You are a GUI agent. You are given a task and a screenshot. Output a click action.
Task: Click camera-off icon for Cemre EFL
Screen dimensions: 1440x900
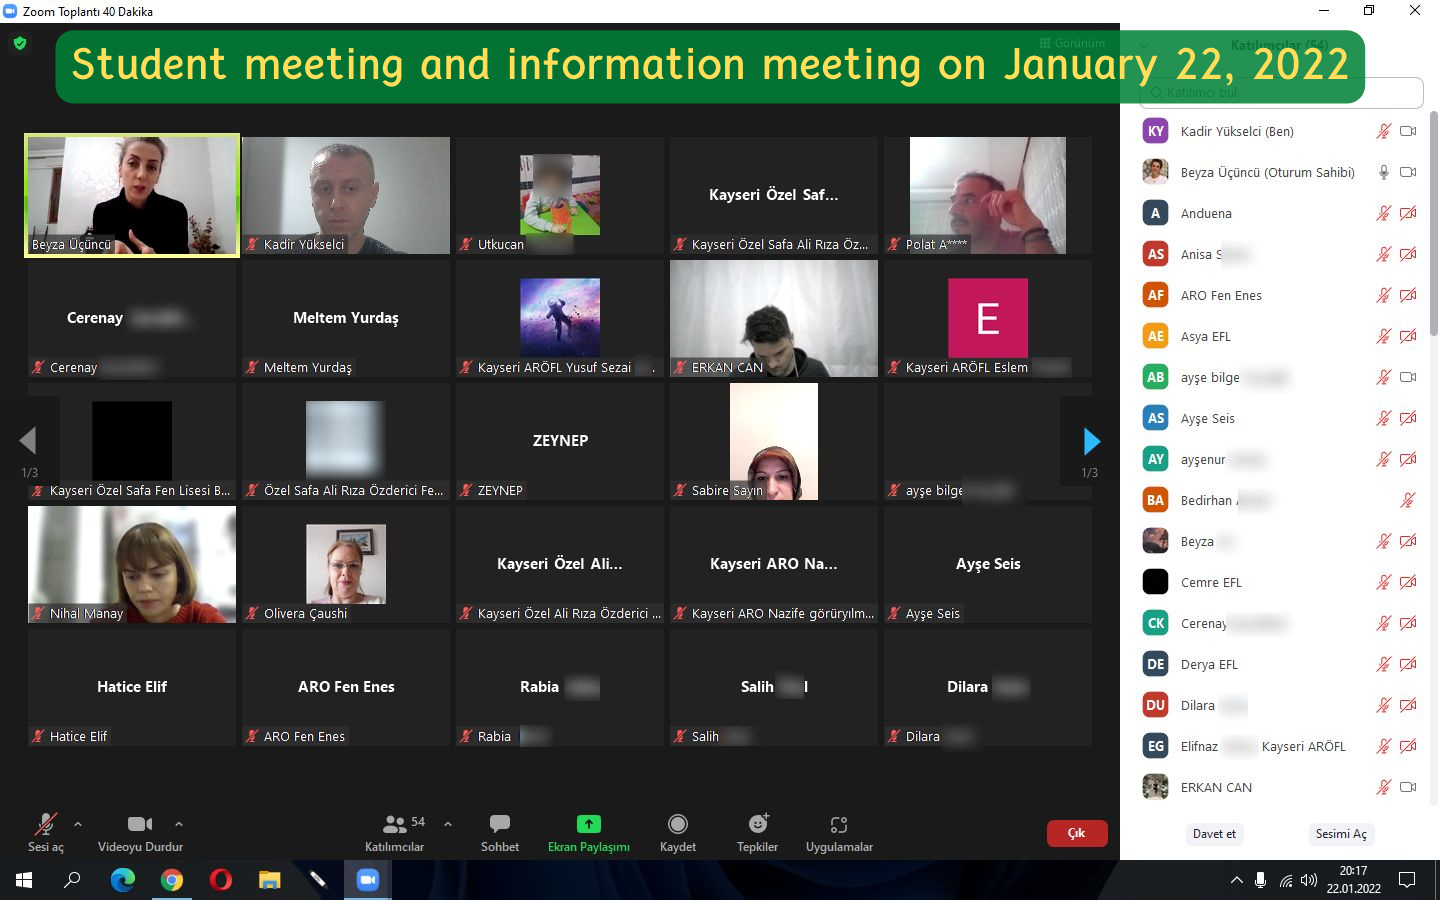click(1408, 582)
